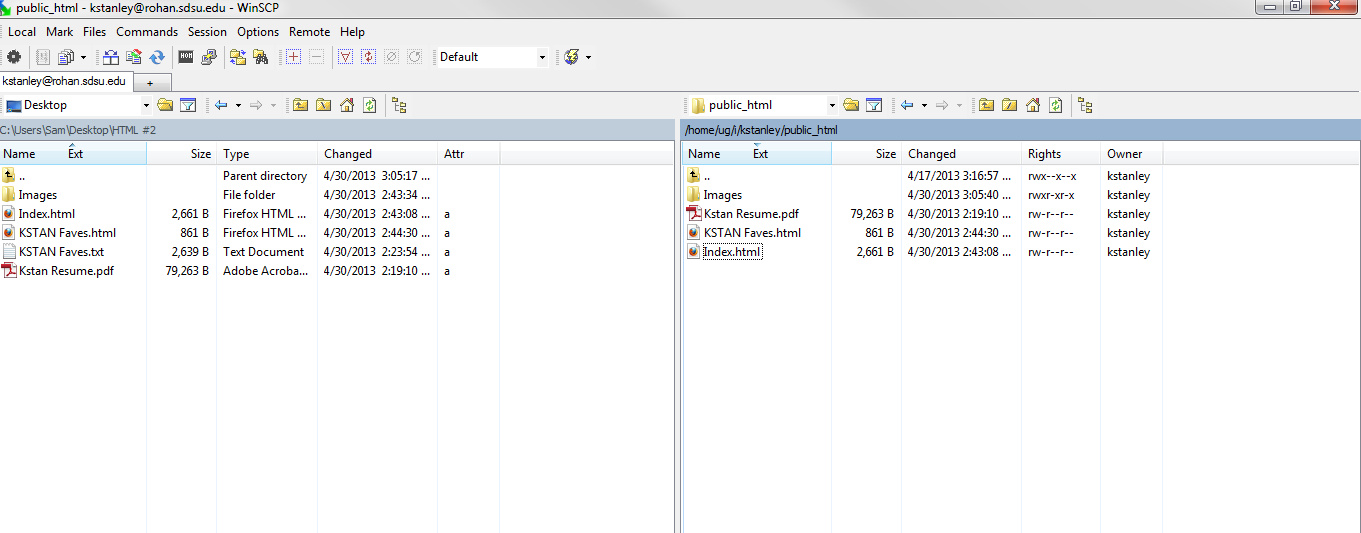Open the terminal console icon
This screenshot has height=533, width=1361.
coord(186,57)
